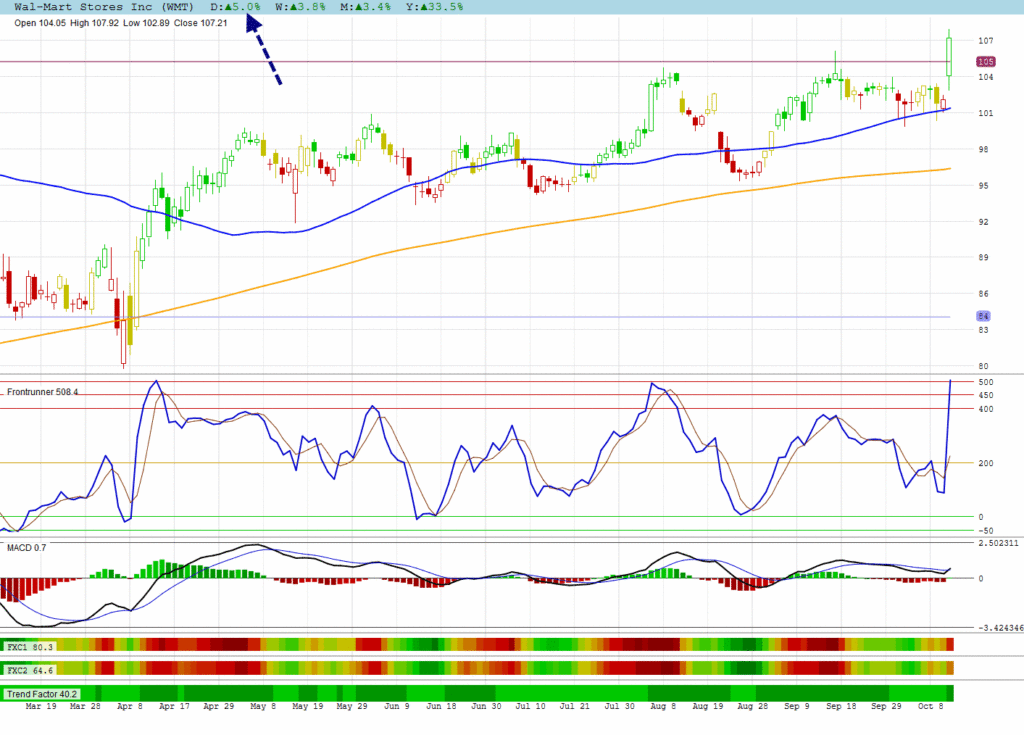Click the blue 84 price level tag
The width and height of the screenshot is (1024, 735).
pyautogui.click(x=983, y=316)
